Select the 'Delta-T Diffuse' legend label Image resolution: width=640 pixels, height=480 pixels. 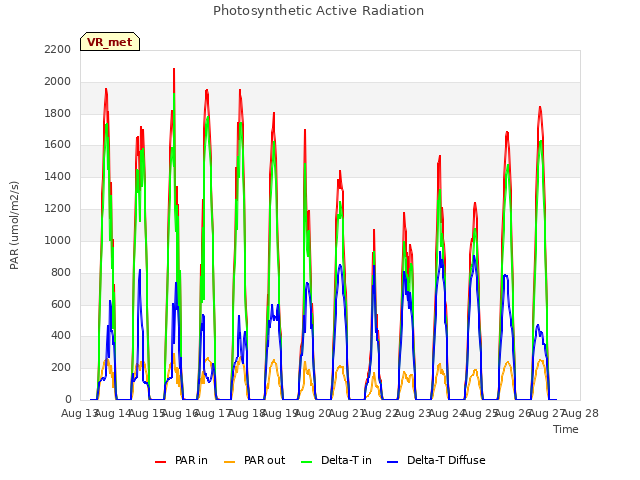(446, 460)
